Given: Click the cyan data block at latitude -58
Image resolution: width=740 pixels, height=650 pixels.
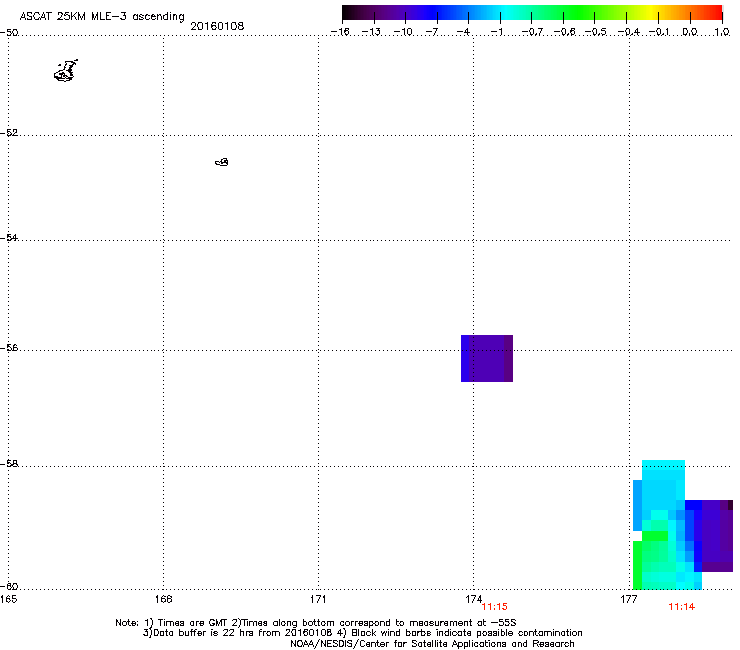Looking at the screenshot, I should tap(663, 484).
